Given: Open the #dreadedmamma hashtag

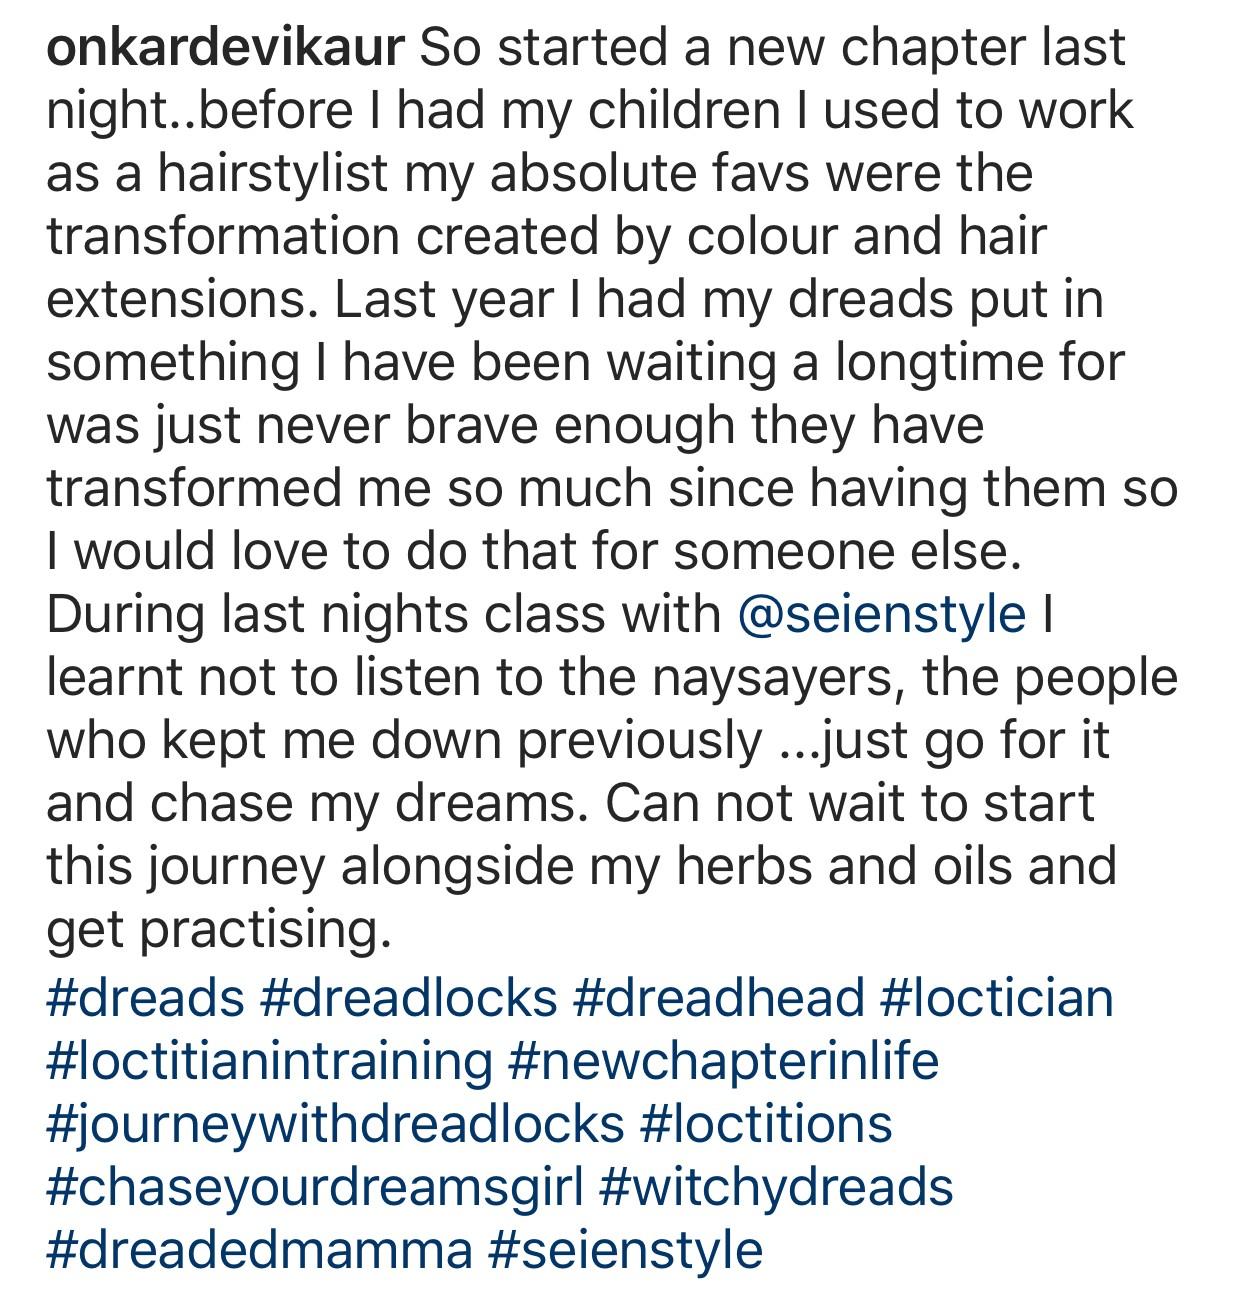Looking at the screenshot, I should 259,1250.
